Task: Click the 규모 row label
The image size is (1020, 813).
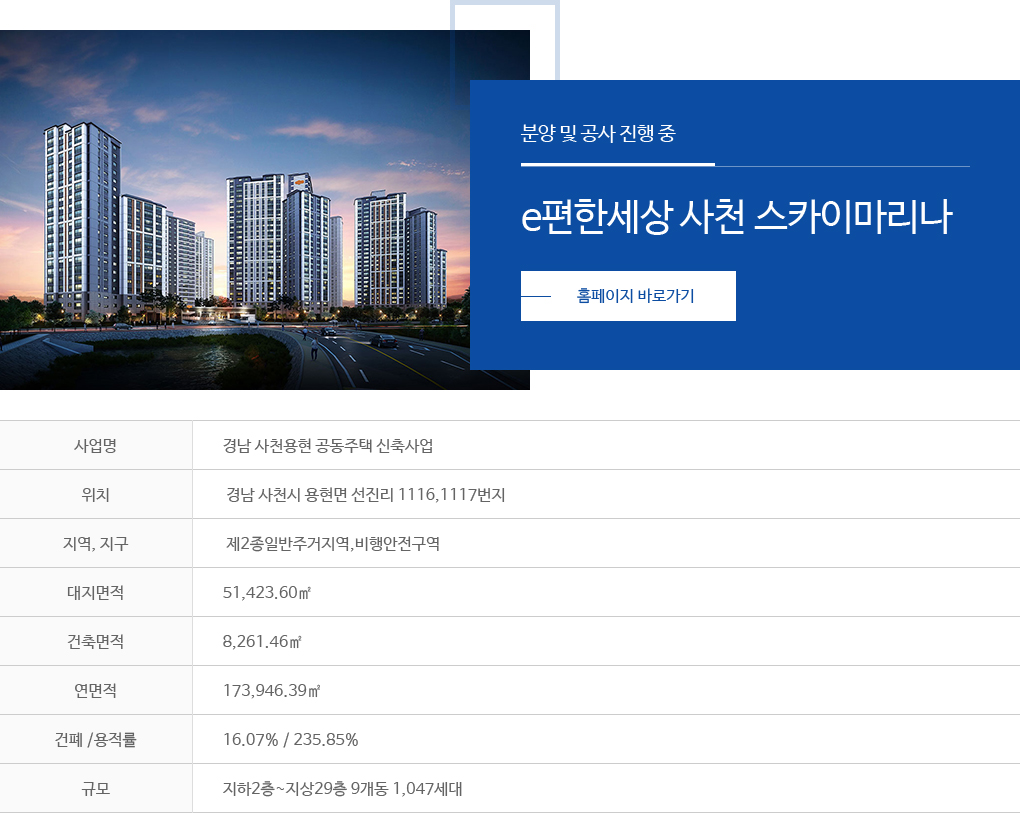Action: click(x=96, y=789)
